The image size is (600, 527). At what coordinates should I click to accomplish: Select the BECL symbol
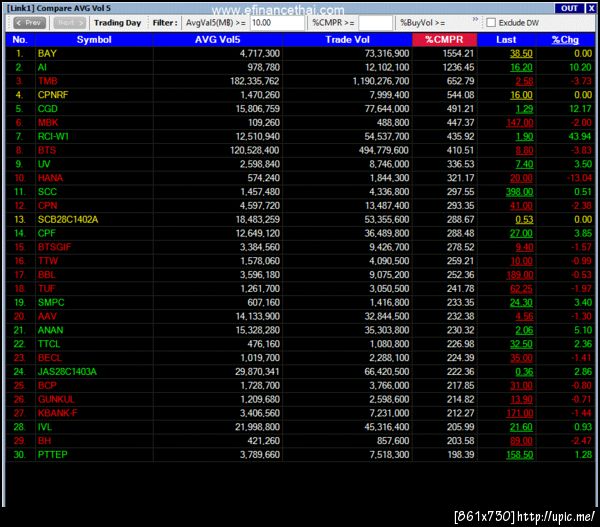point(50,358)
